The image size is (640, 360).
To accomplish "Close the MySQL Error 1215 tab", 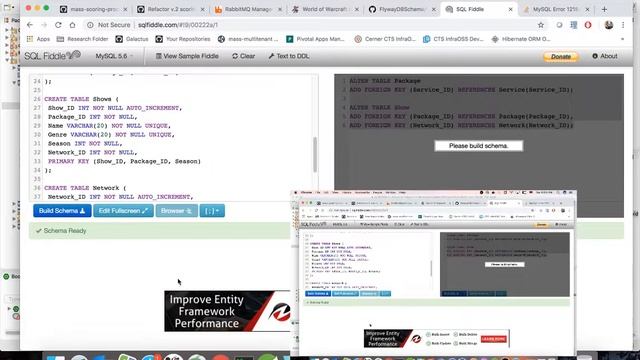I will (587, 9).
